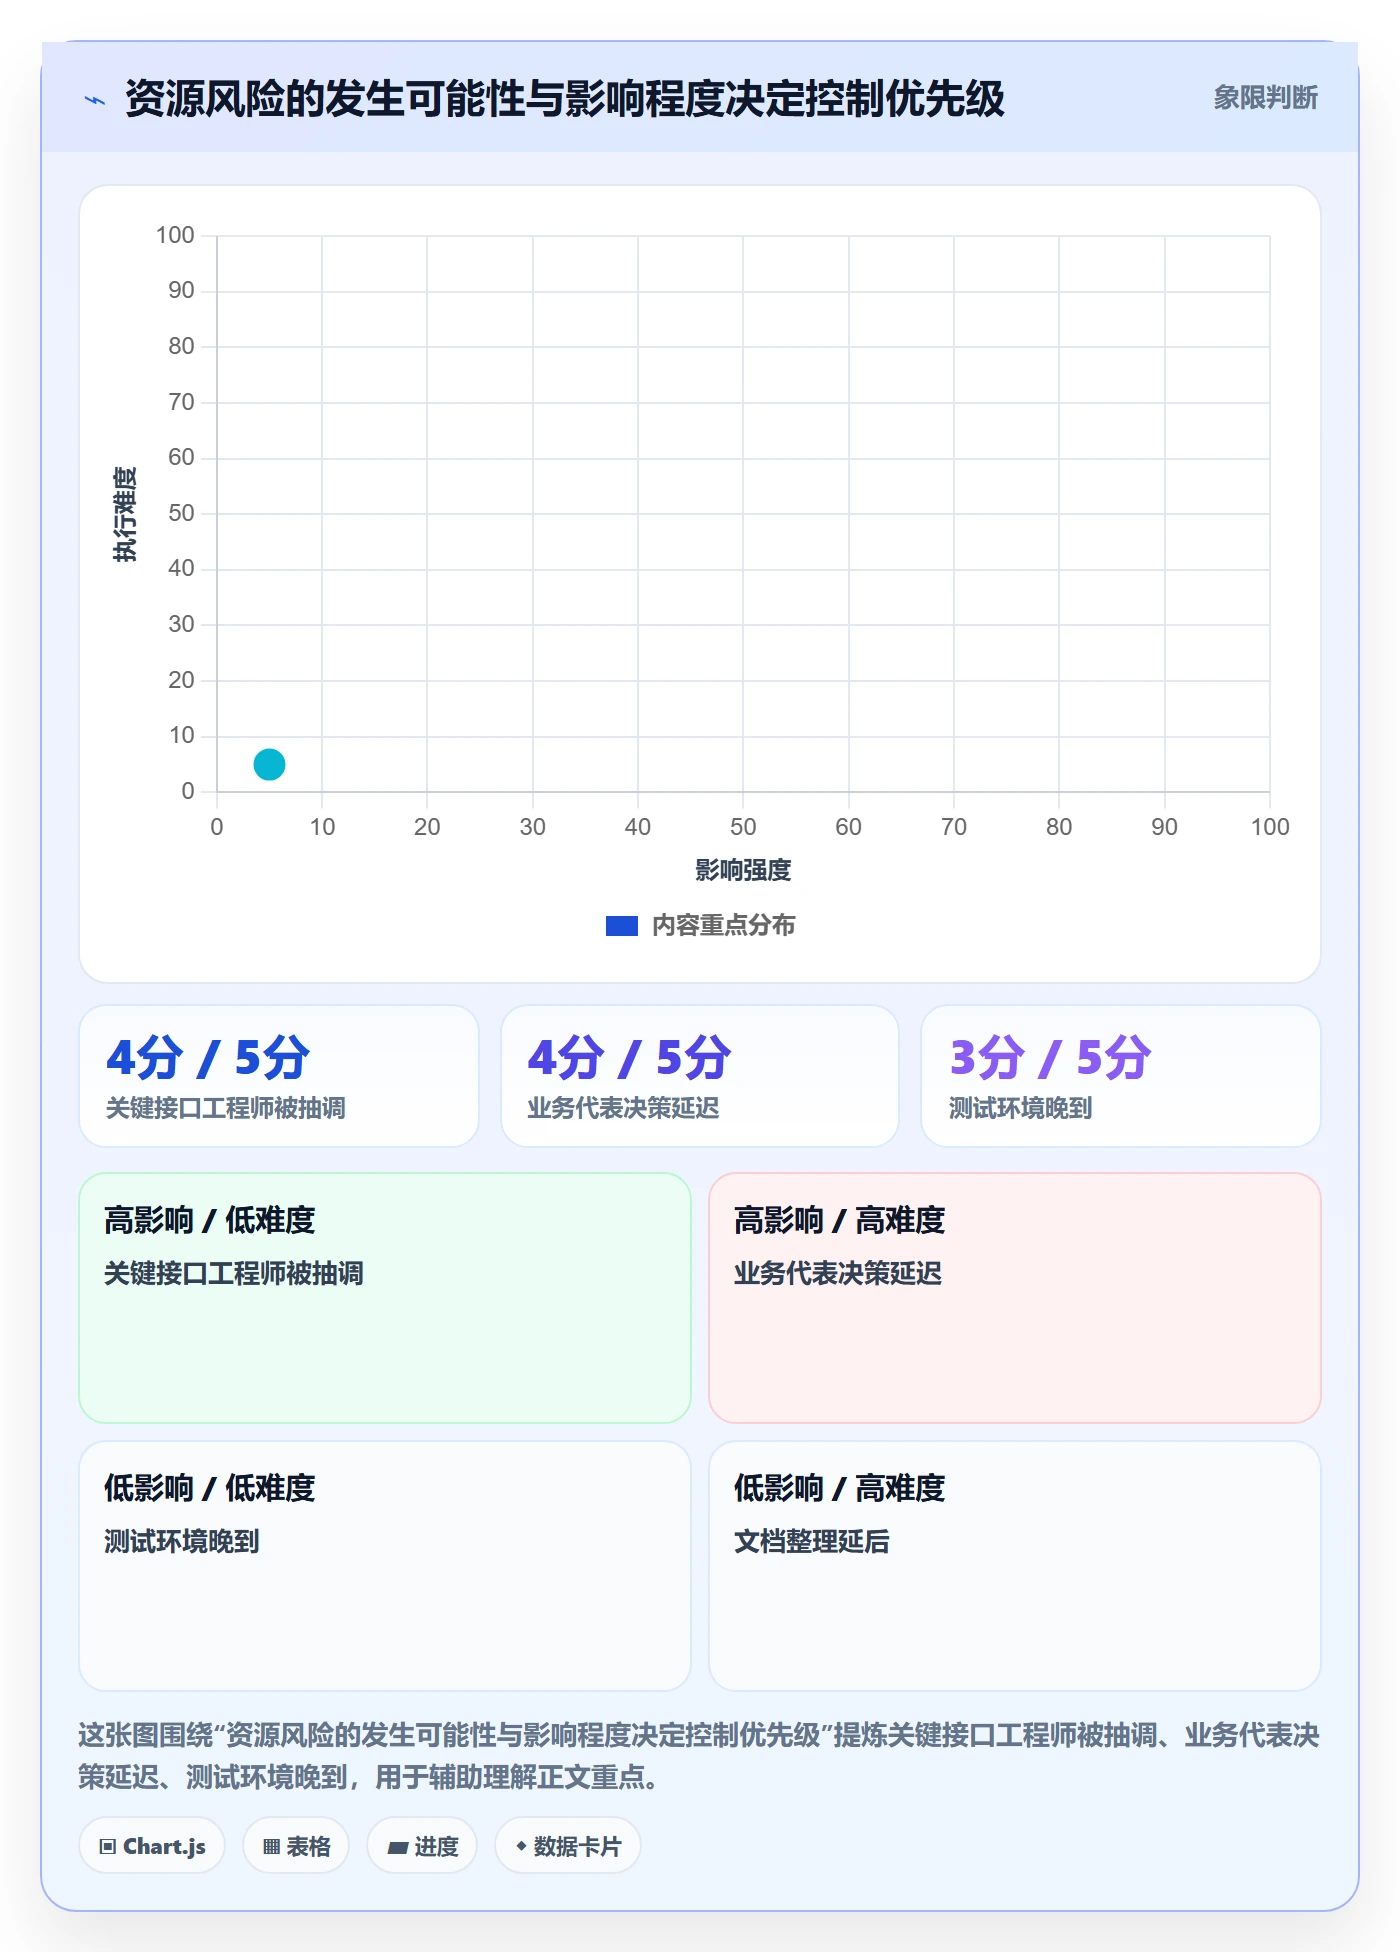Select the 业务代表决策延迟 score card
The image size is (1400, 1952).
click(699, 1076)
